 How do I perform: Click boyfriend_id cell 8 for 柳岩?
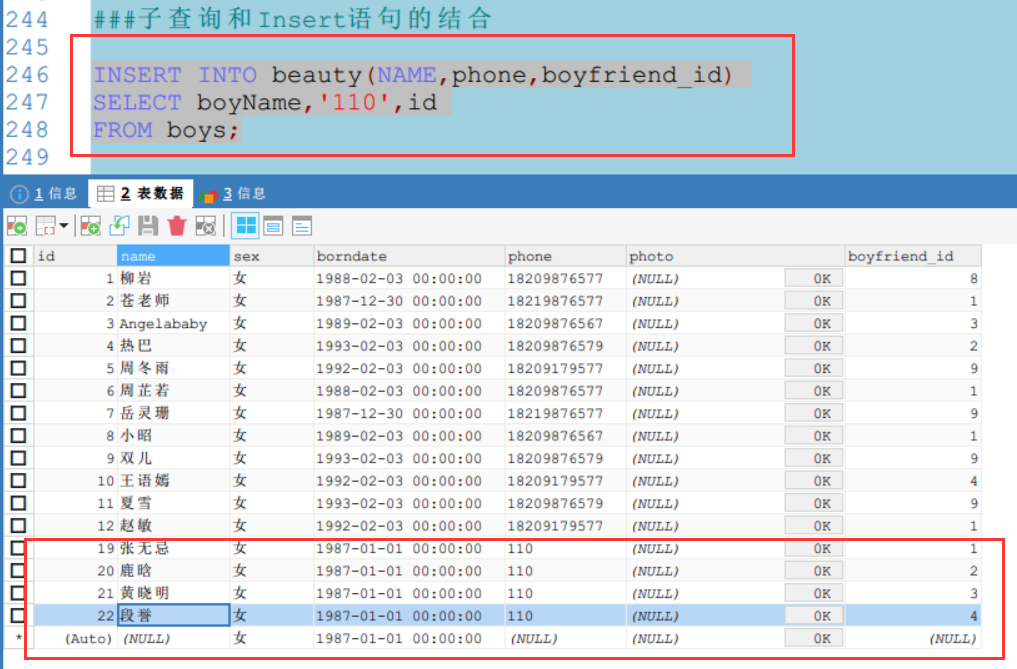(913, 278)
